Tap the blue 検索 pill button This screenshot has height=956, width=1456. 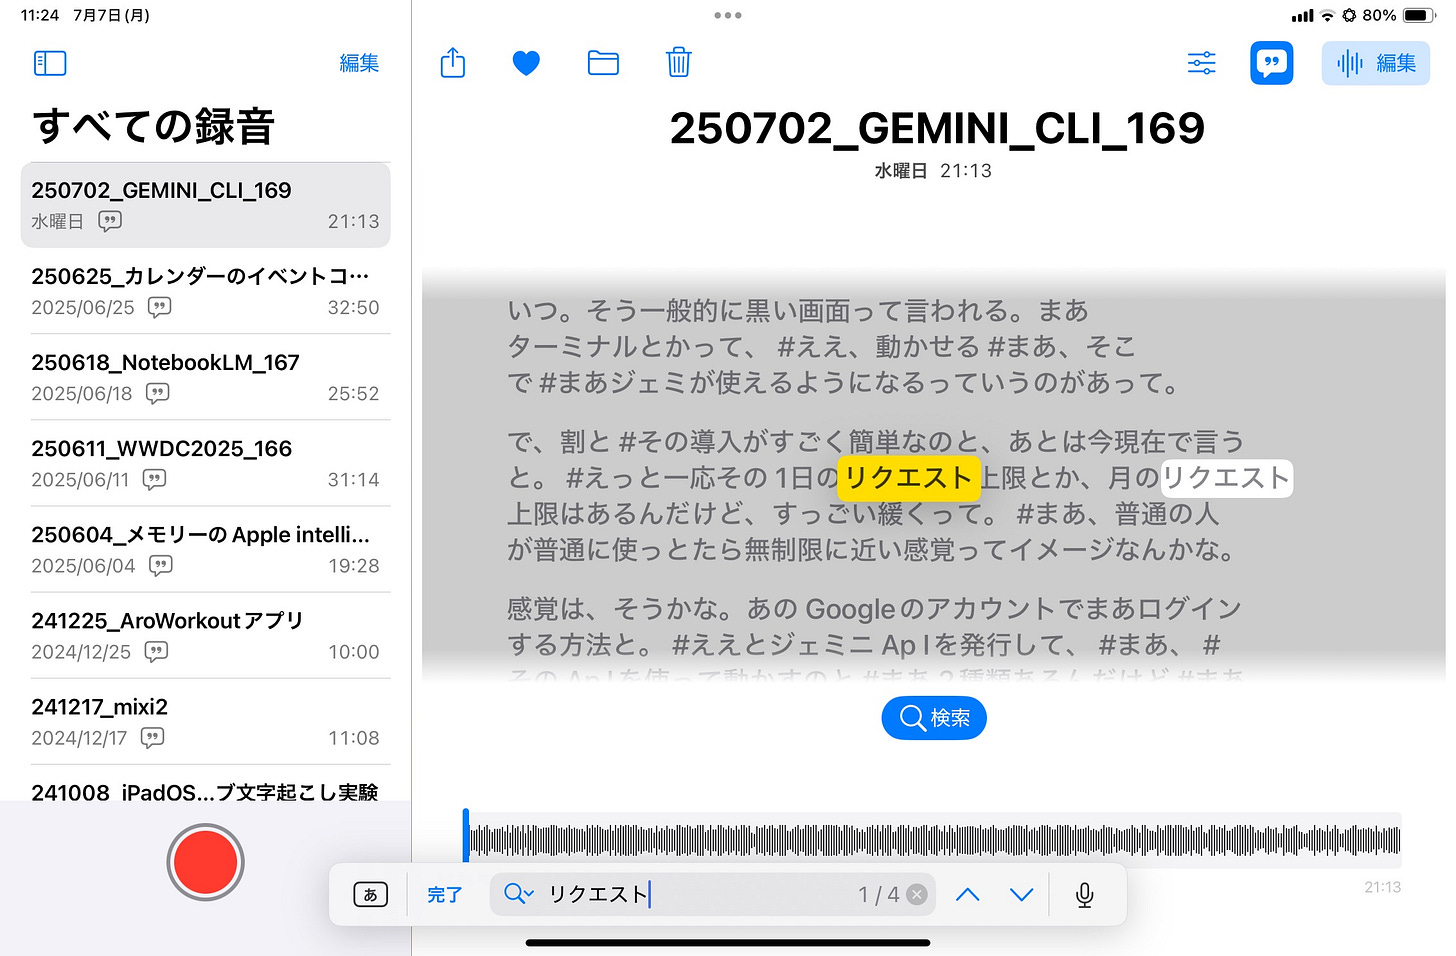pyautogui.click(x=934, y=718)
